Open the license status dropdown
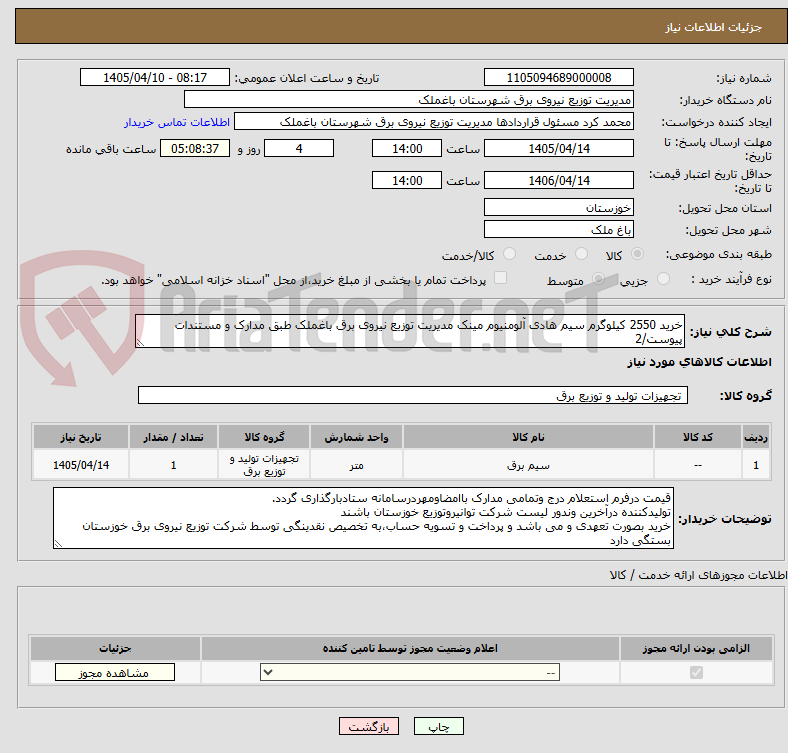Screen dimensions: 788x753 410,672
